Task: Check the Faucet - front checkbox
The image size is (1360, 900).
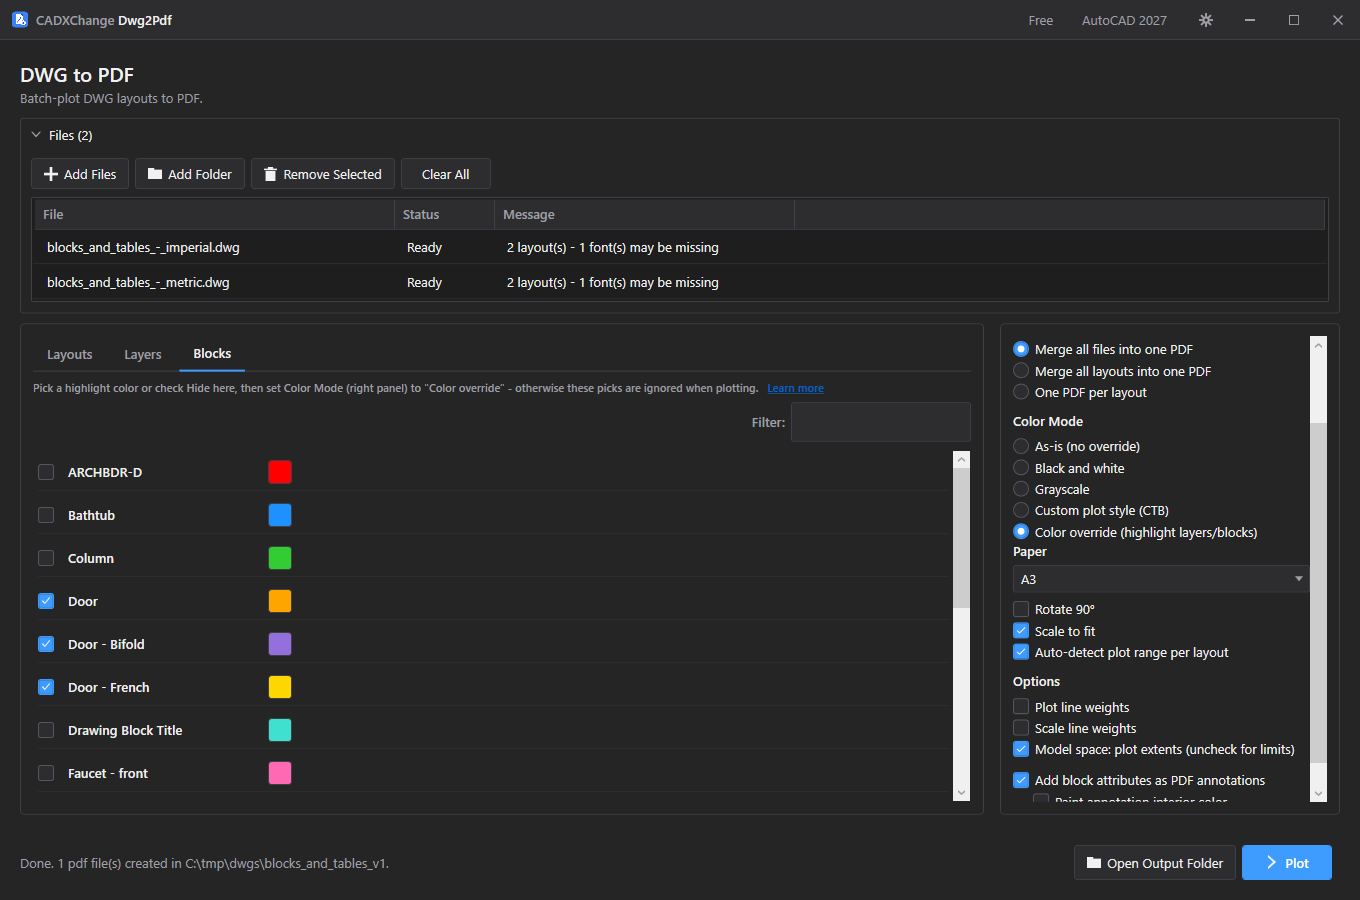Action: coord(46,773)
